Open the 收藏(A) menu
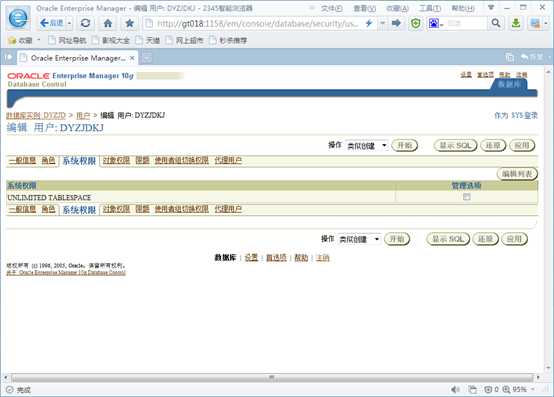Screen dimensions: 554x397 click(x=397, y=8)
